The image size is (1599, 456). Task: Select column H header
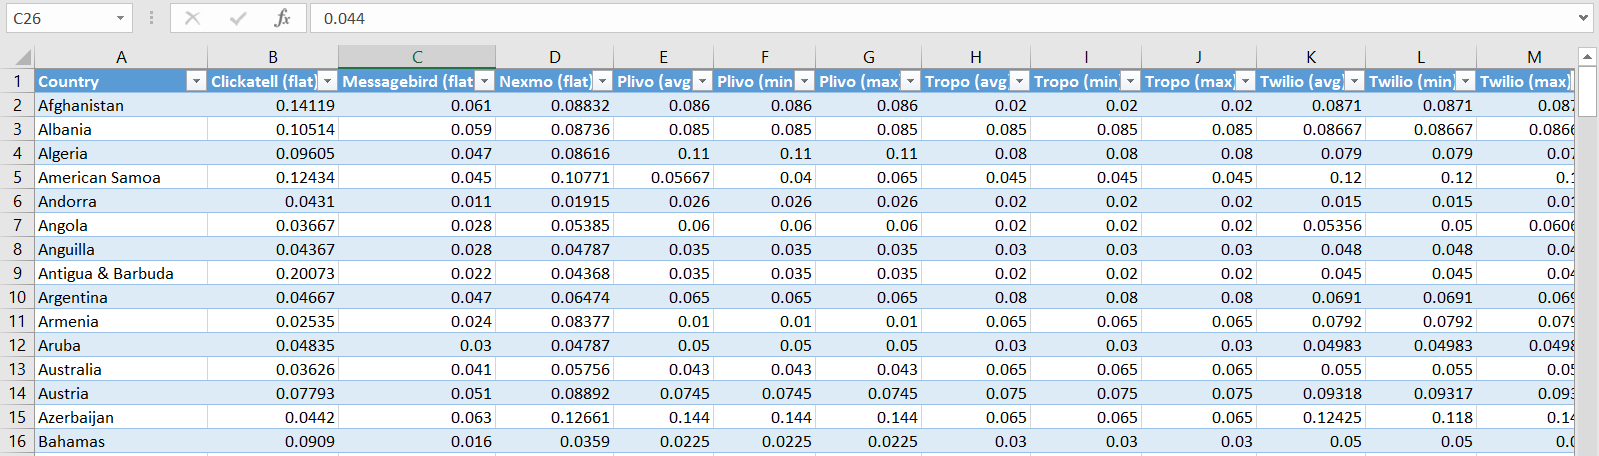pos(975,57)
